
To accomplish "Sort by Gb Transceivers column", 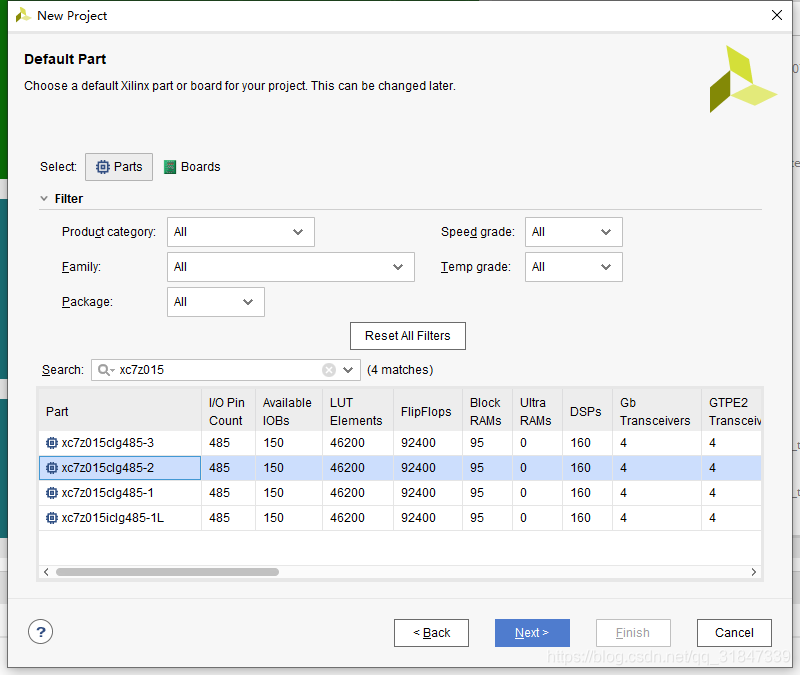I will 657,411.
